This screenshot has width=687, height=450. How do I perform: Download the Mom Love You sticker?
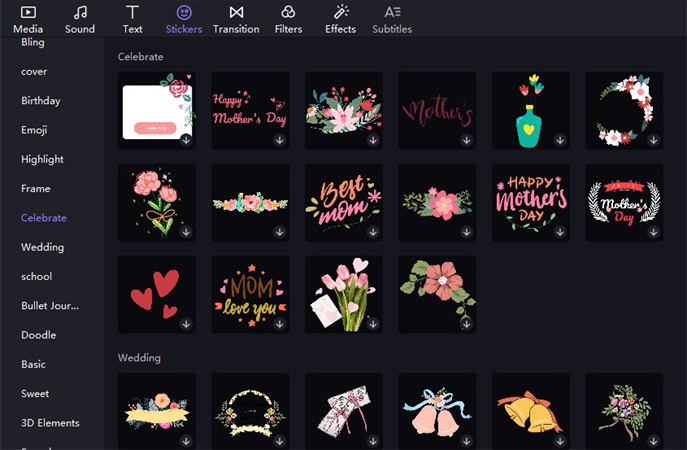(280, 324)
